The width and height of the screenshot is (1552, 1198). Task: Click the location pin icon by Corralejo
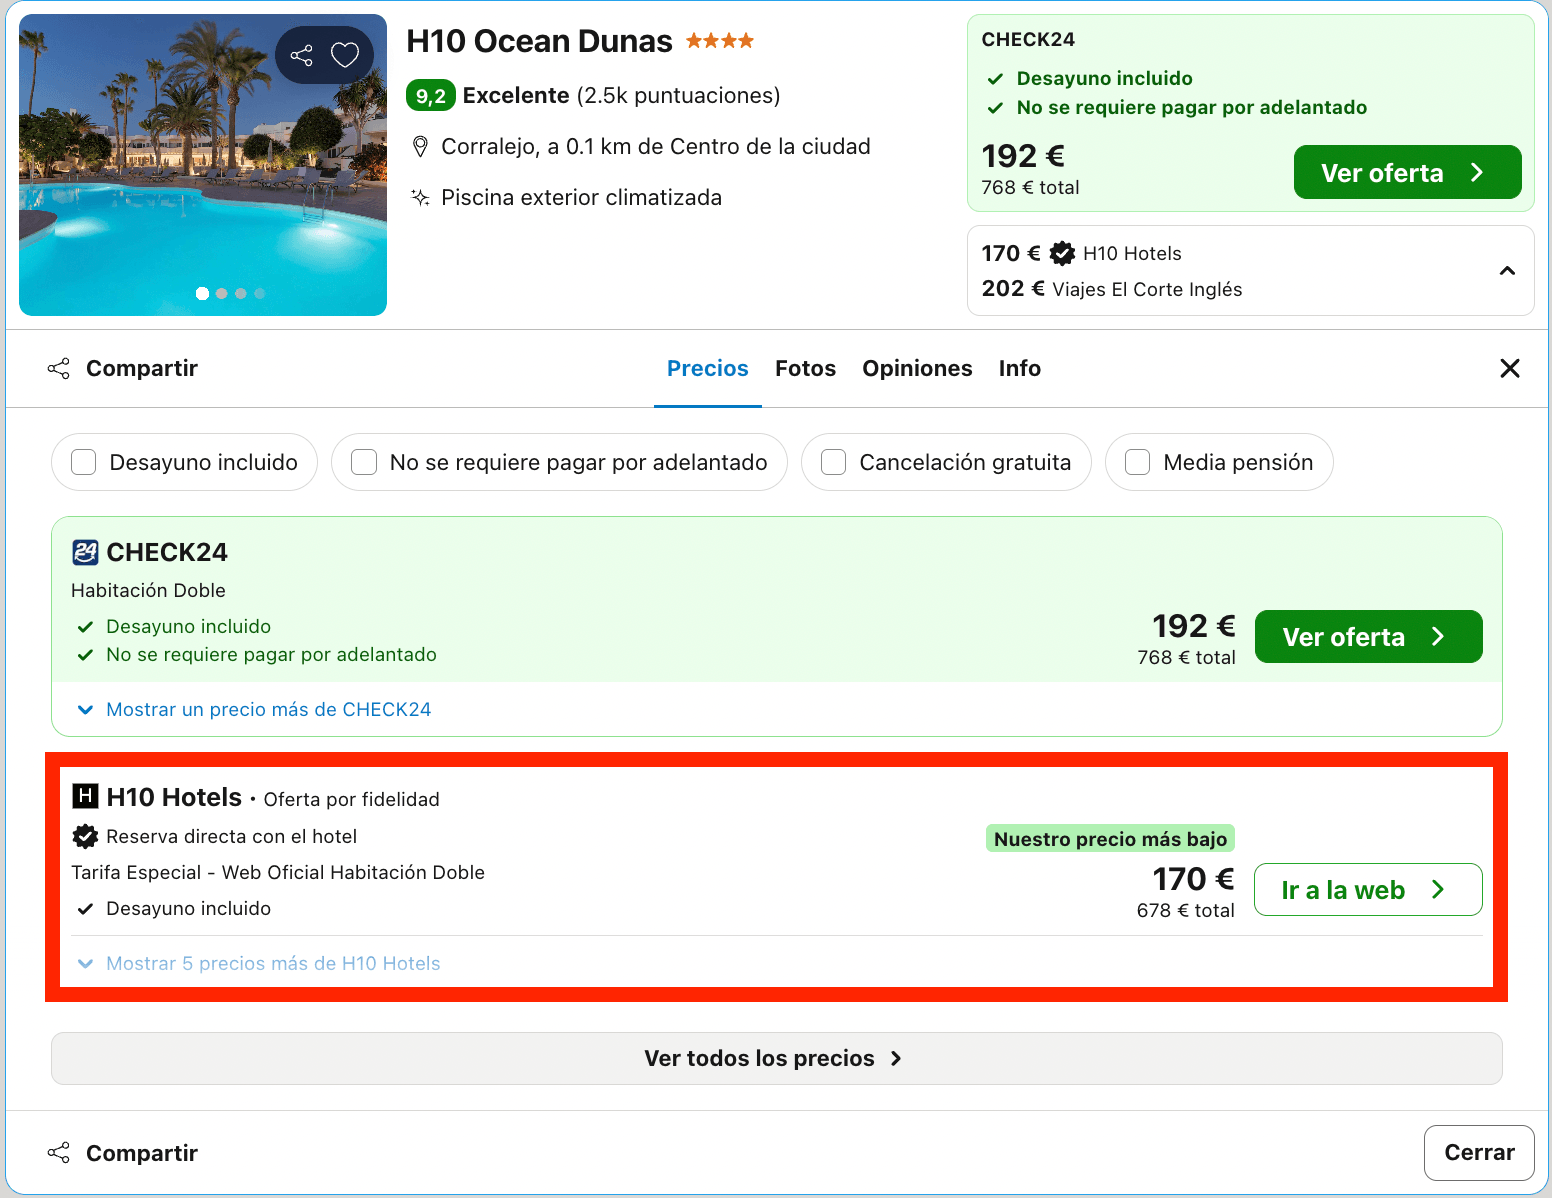421,147
